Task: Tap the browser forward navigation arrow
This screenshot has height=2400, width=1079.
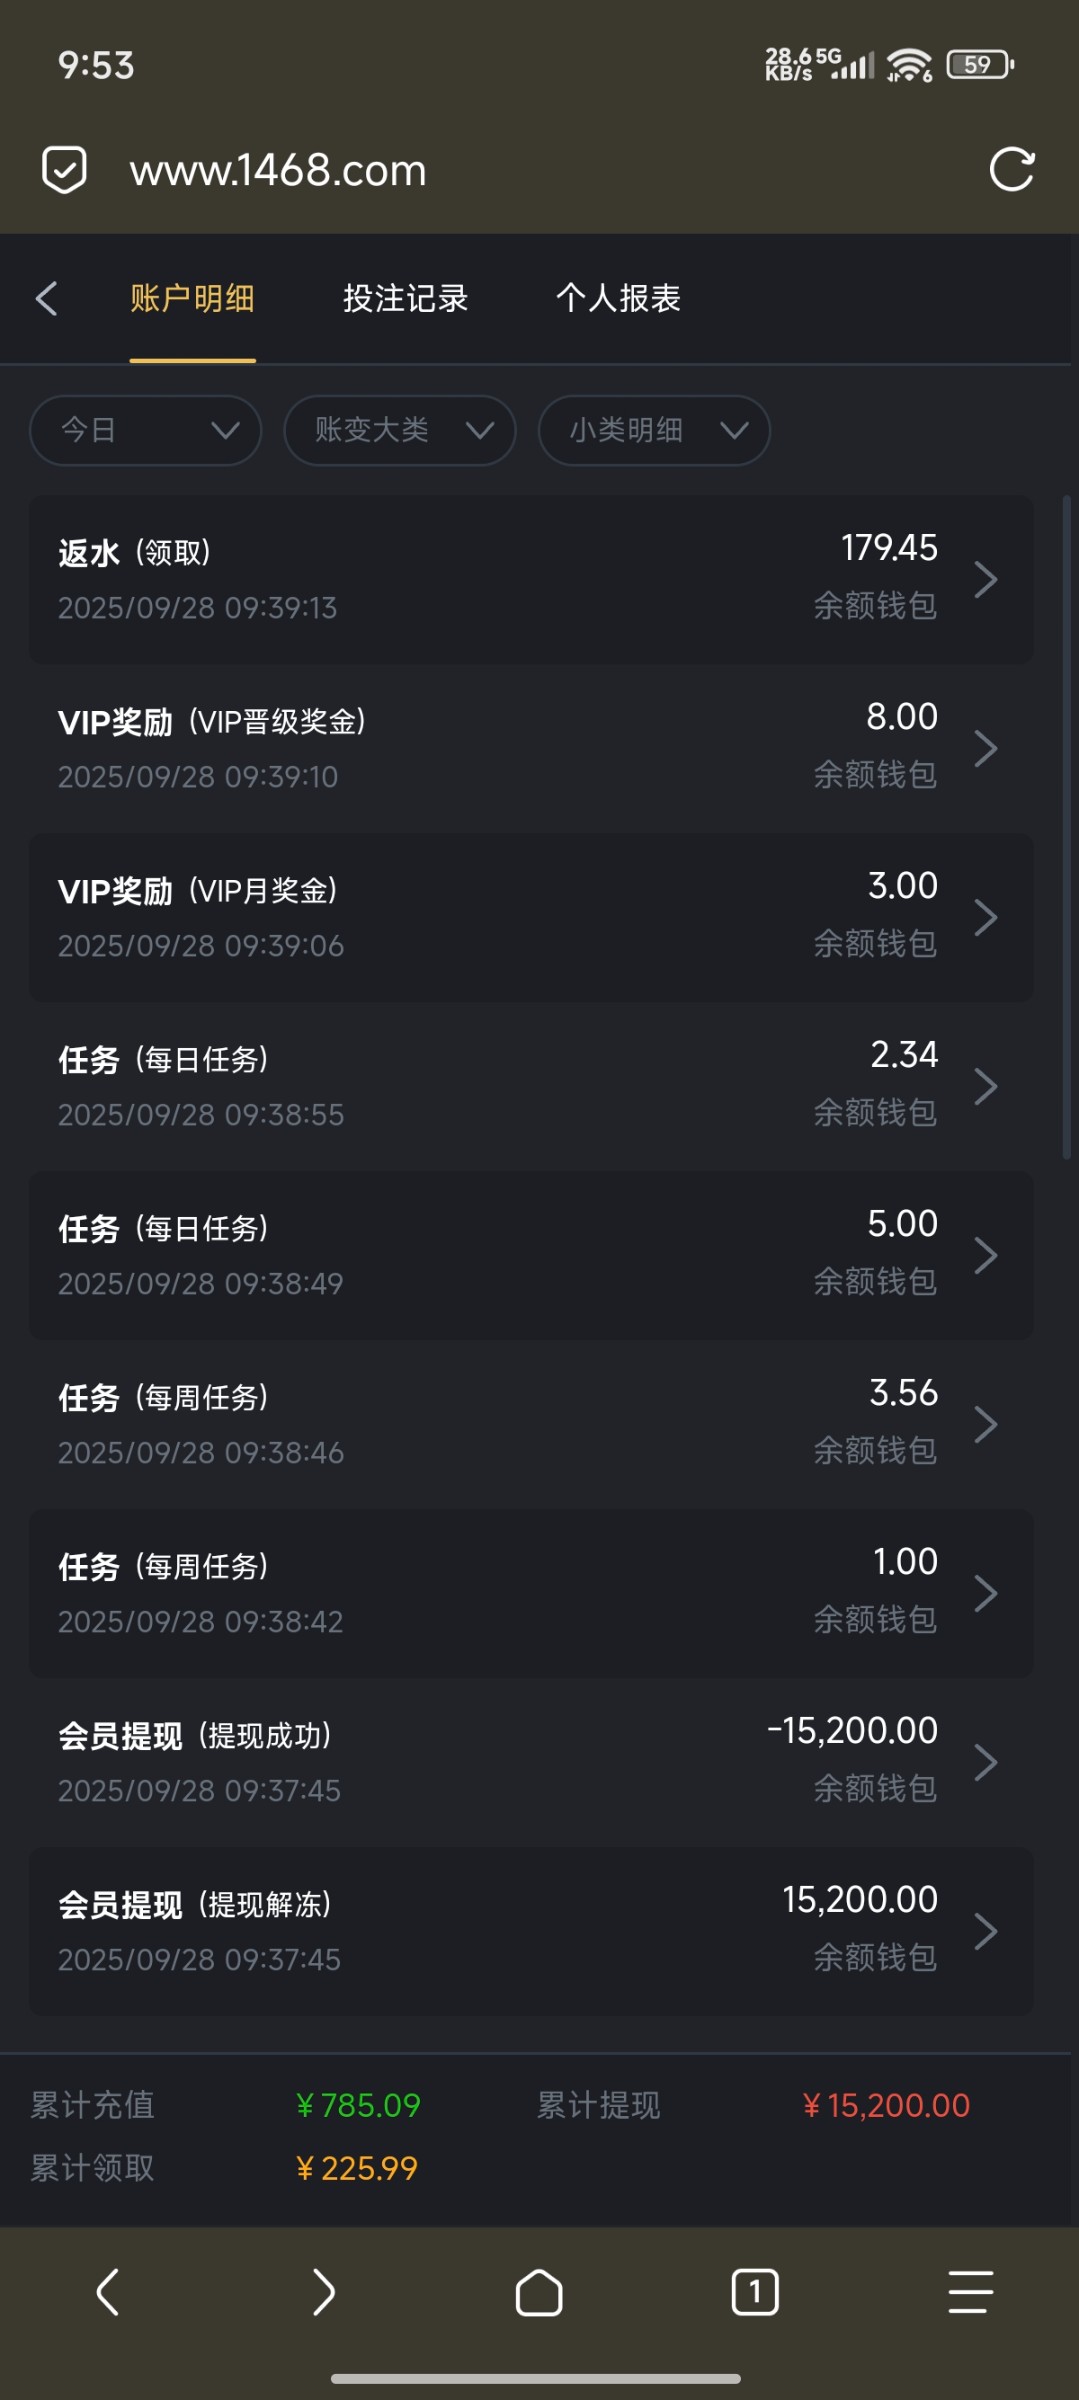Action: pyautogui.click(x=323, y=2291)
